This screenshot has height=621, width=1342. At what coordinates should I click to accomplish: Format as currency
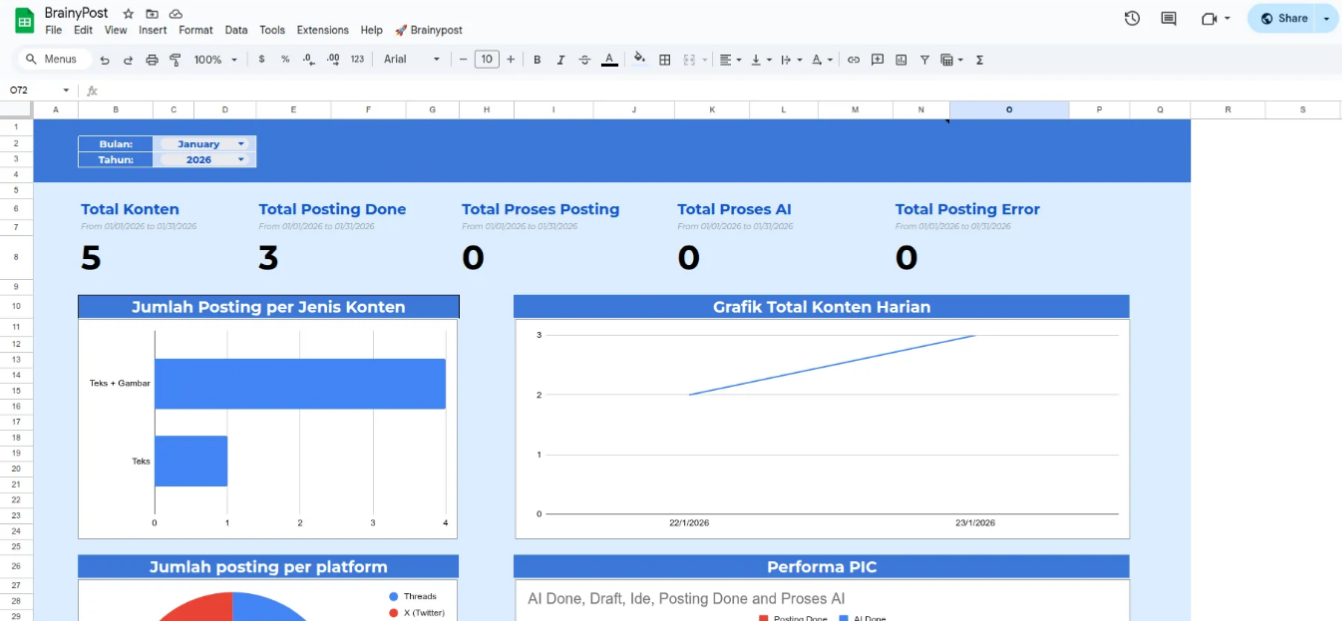[x=262, y=60]
